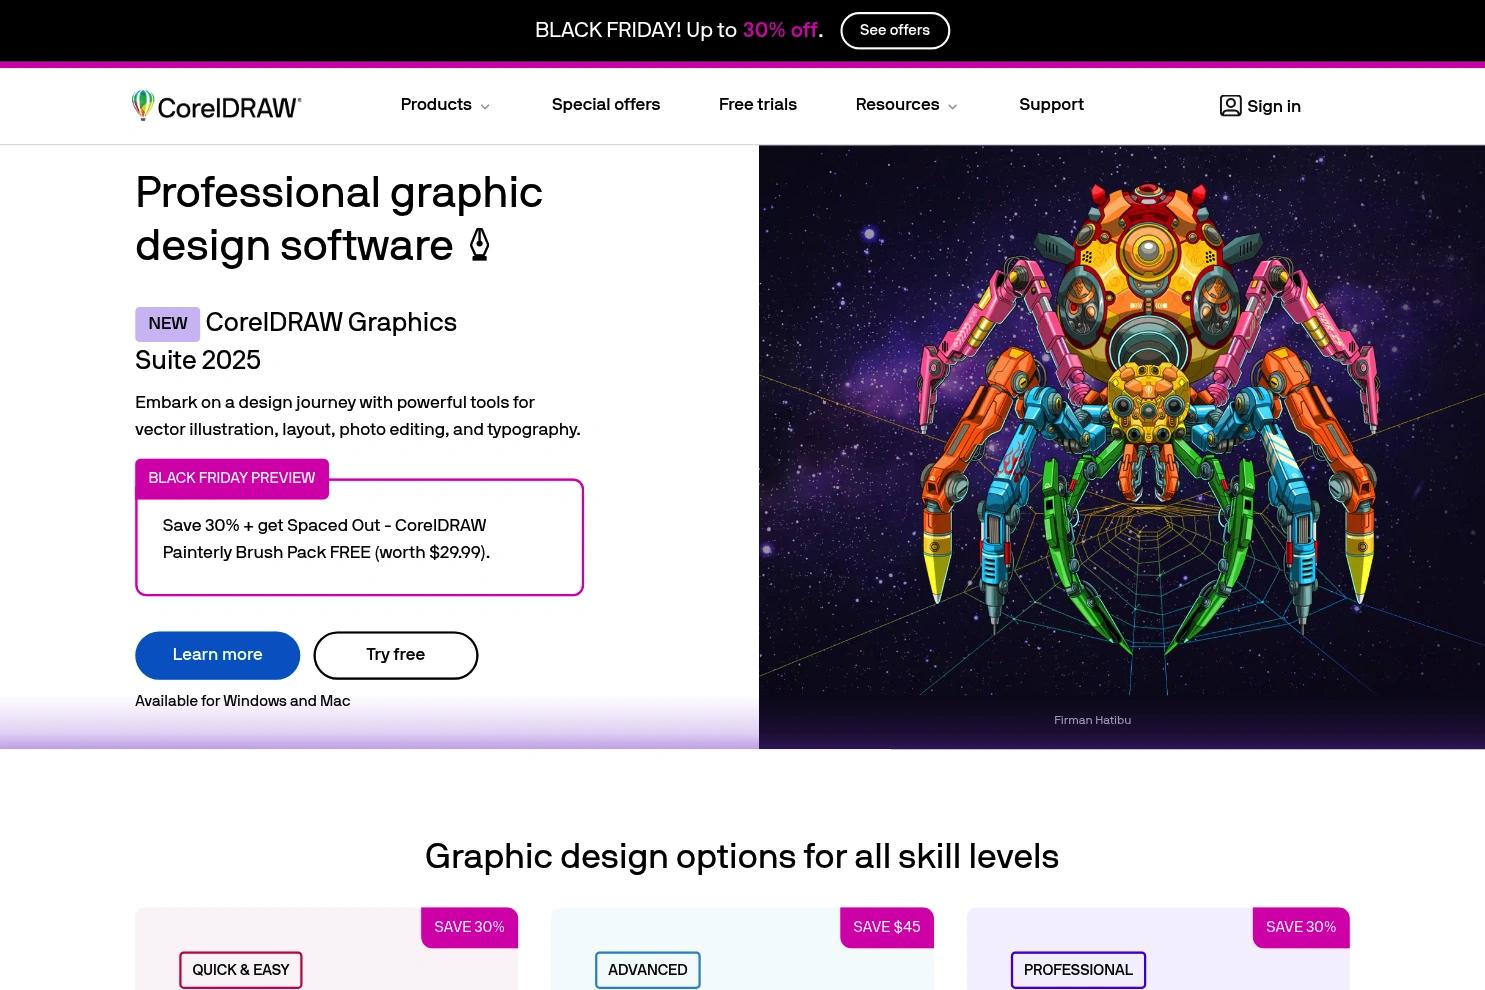Viewport: 1485px width, 990px height.
Task: Click the Save 30% Painterly Brush Pack offer text
Action: click(x=326, y=539)
